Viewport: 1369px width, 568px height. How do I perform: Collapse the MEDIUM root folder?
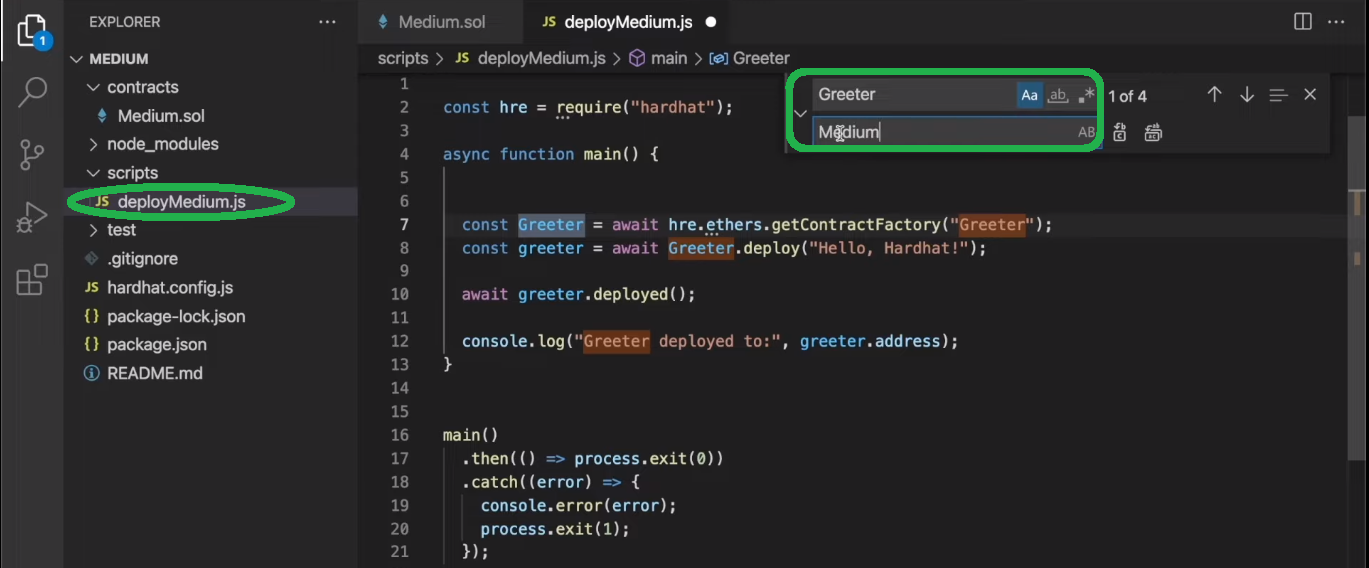pyautogui.click(x=78, y=59)
